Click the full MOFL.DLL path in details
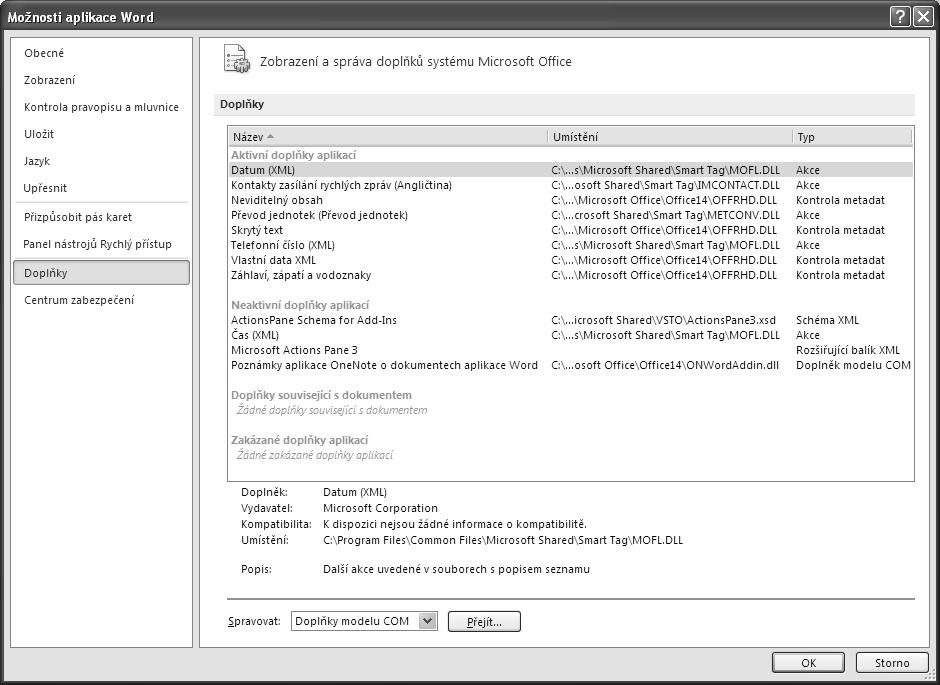This screenshot has height=685, width=940. [x=502, y=539]
